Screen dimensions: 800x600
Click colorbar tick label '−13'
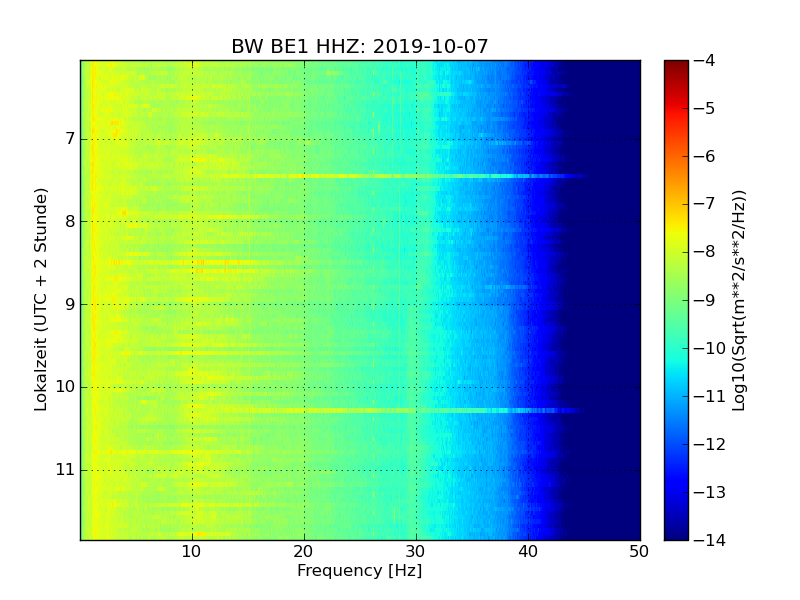710,492
